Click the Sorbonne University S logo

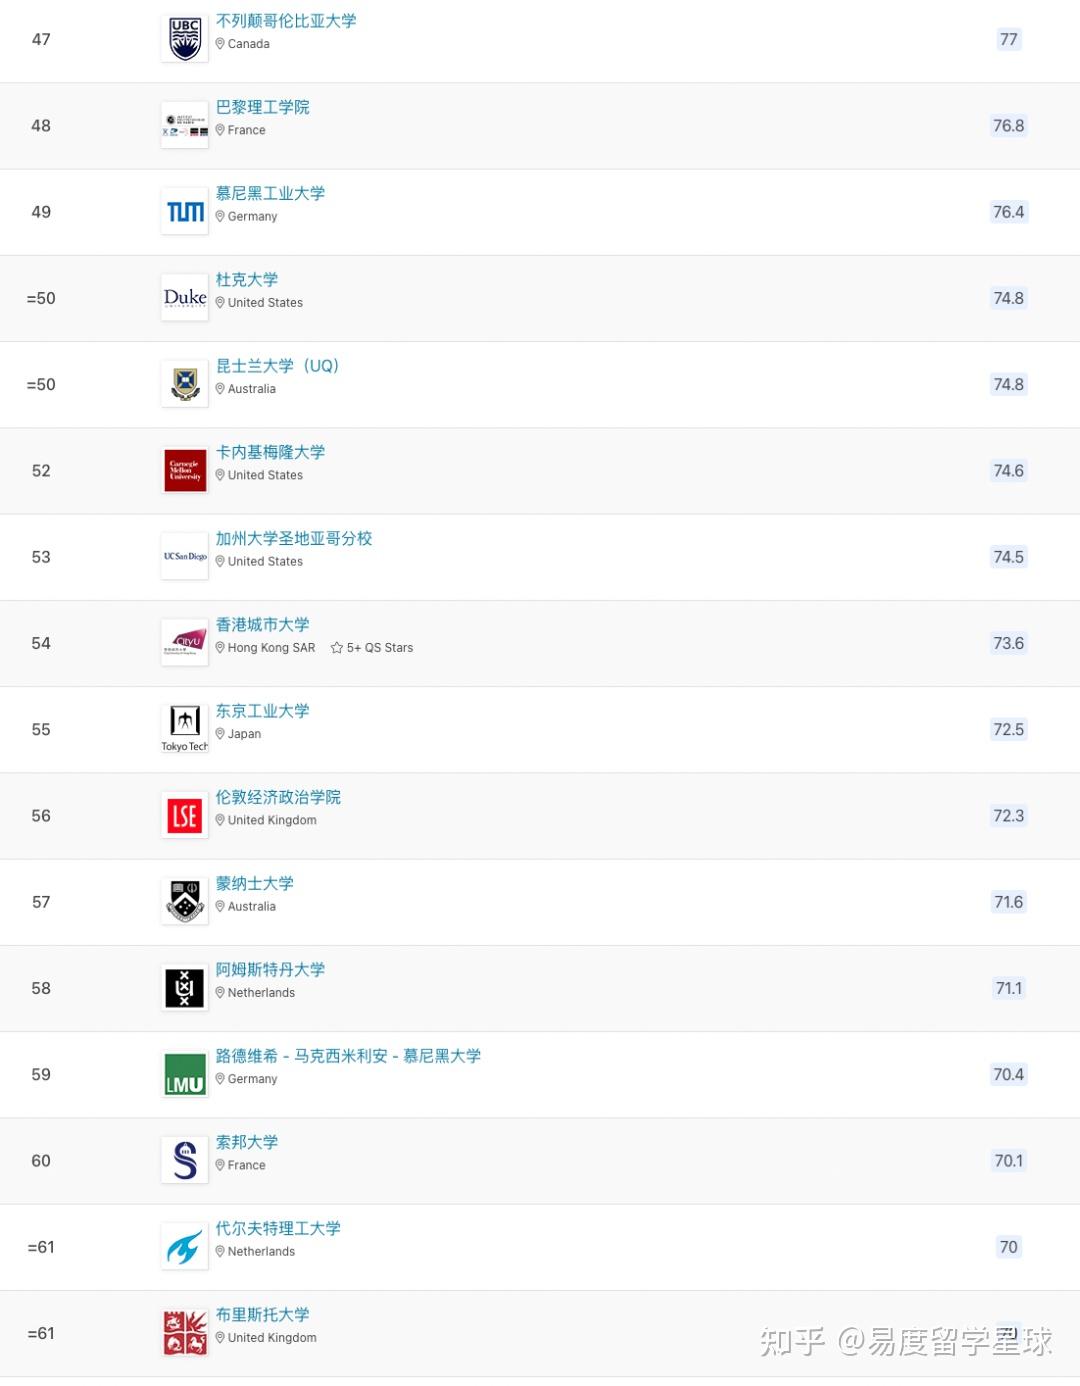[185, 1161]
